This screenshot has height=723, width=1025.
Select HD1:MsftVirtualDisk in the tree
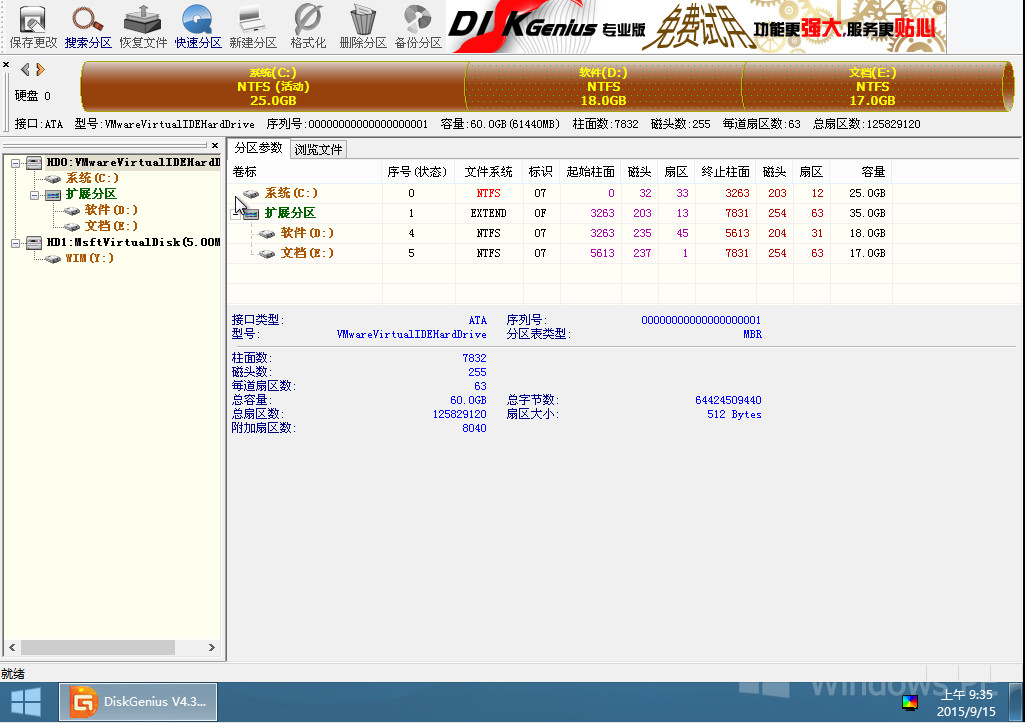[x=133, y=242]
